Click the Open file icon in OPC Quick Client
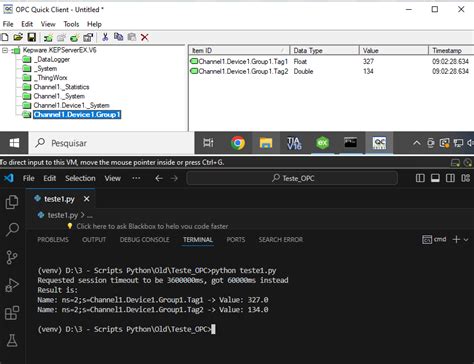 (x=18, y=37)
